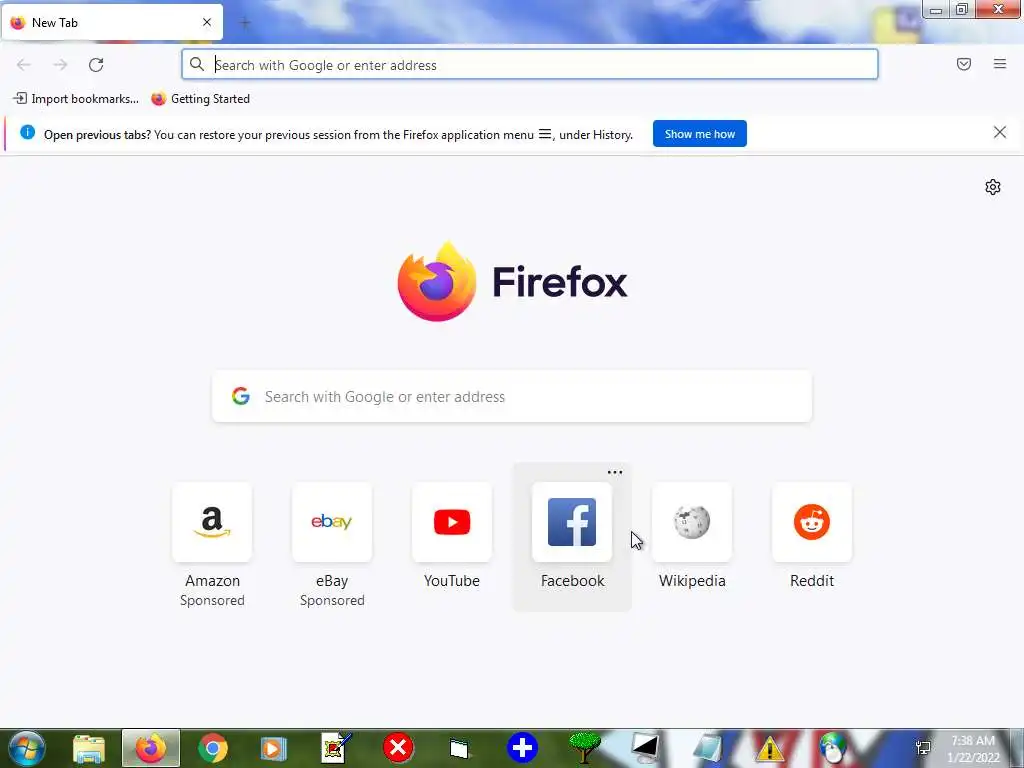This screenshot has width=1024, height=768.
Task: Dismiss the Open previous tabs notification
Action: (x=1000, y=133)
